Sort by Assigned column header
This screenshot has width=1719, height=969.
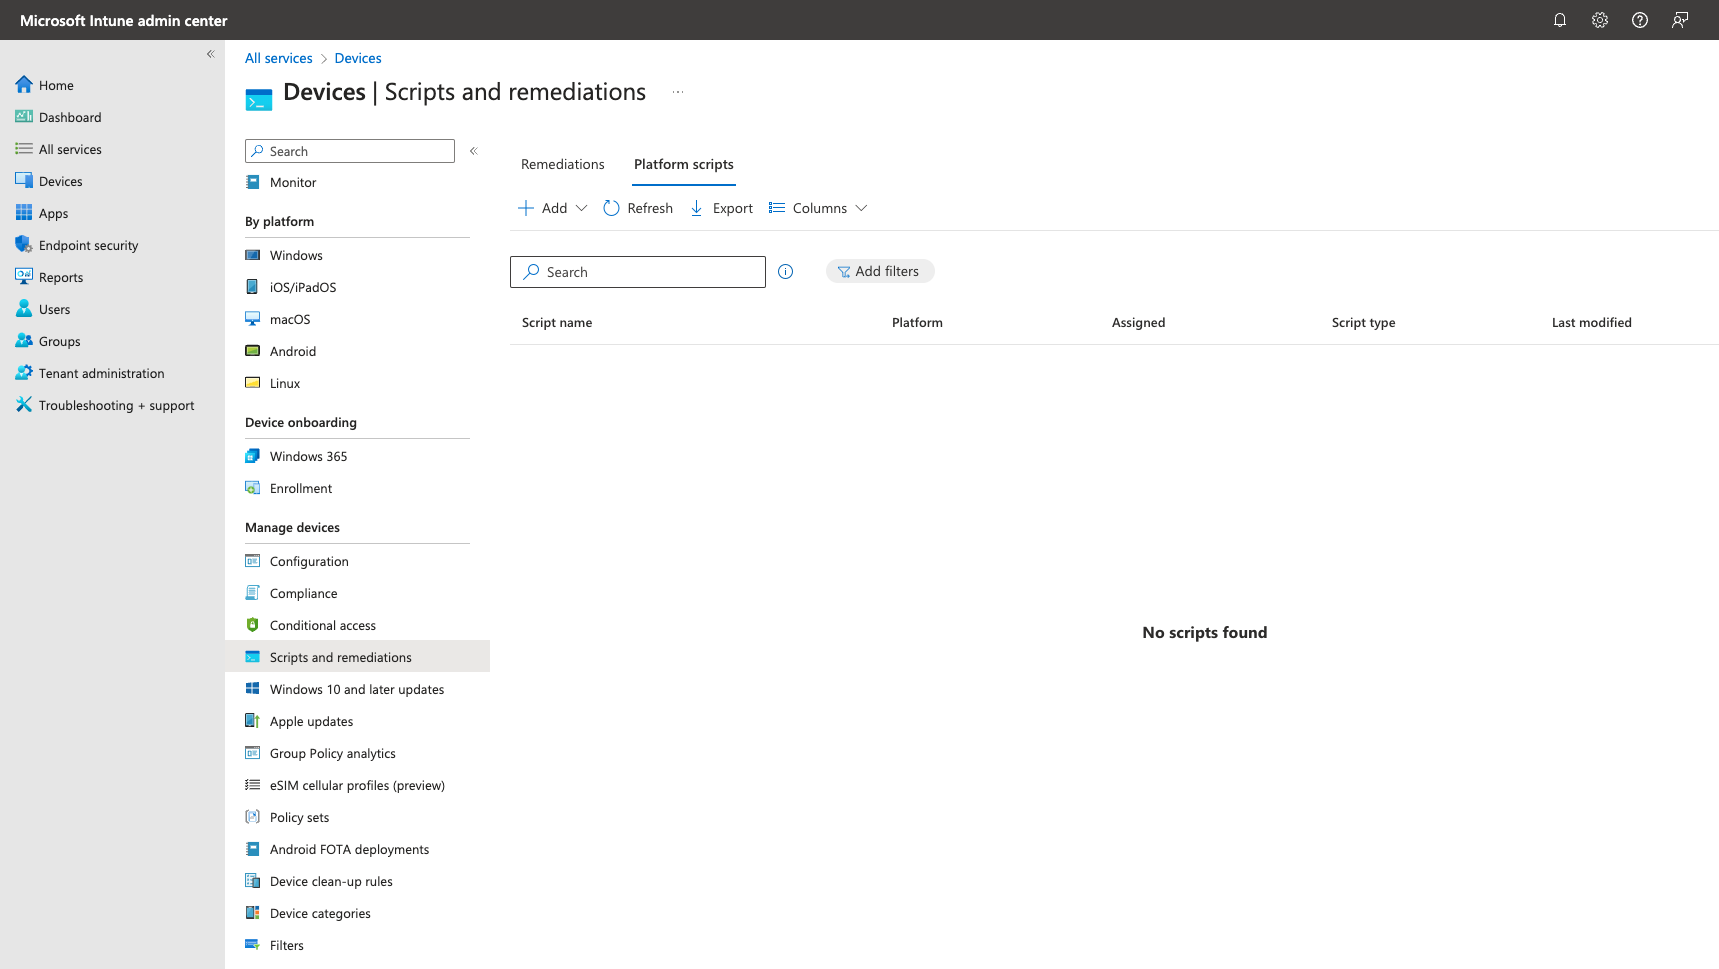(x=1138, y=322)
